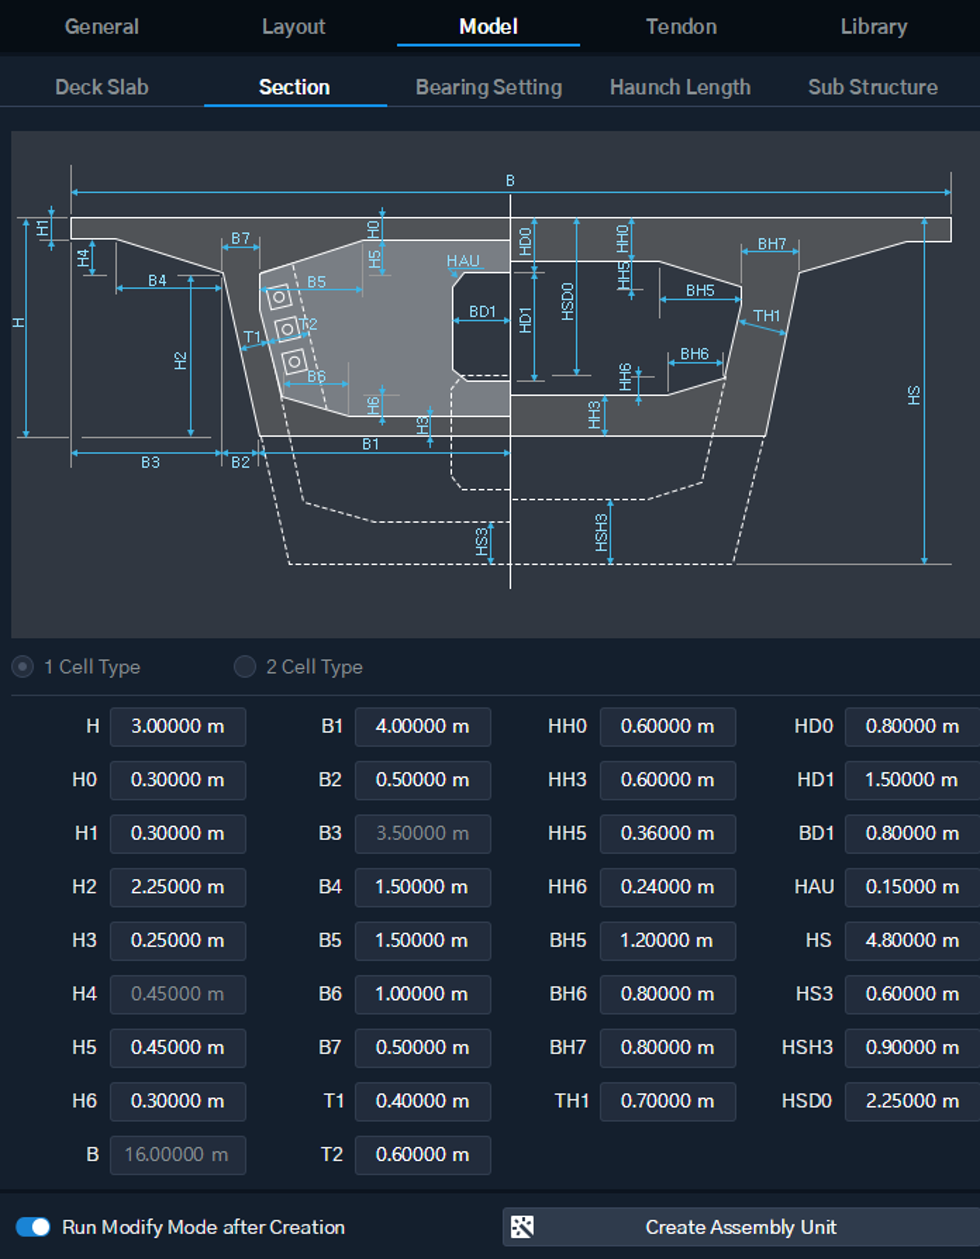Edit the HSD0 input field
The image size is (980, 1259).
(x=912, y=1101)
